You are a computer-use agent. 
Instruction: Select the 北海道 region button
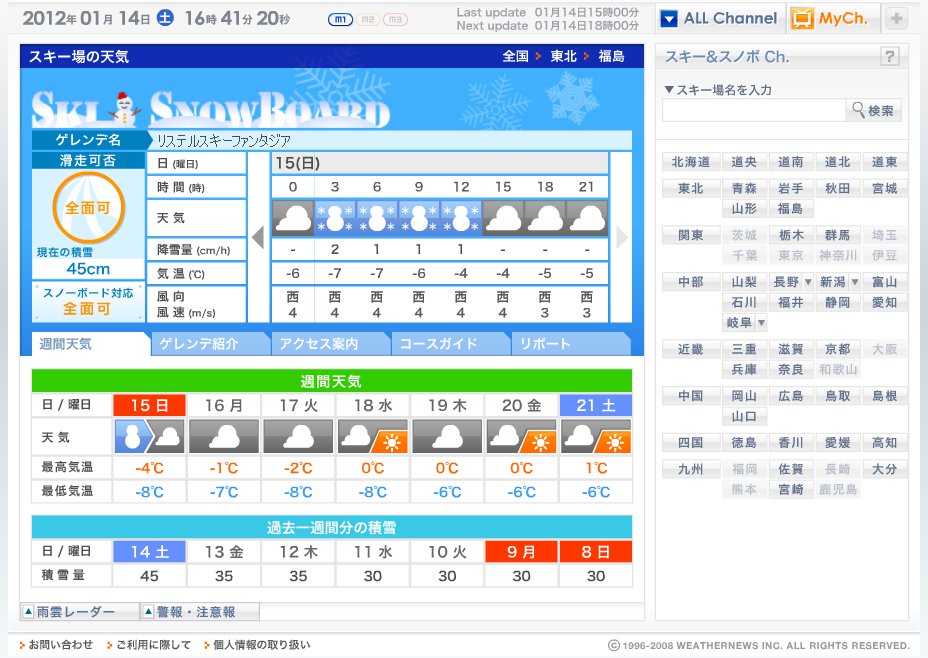coord(690,162)
